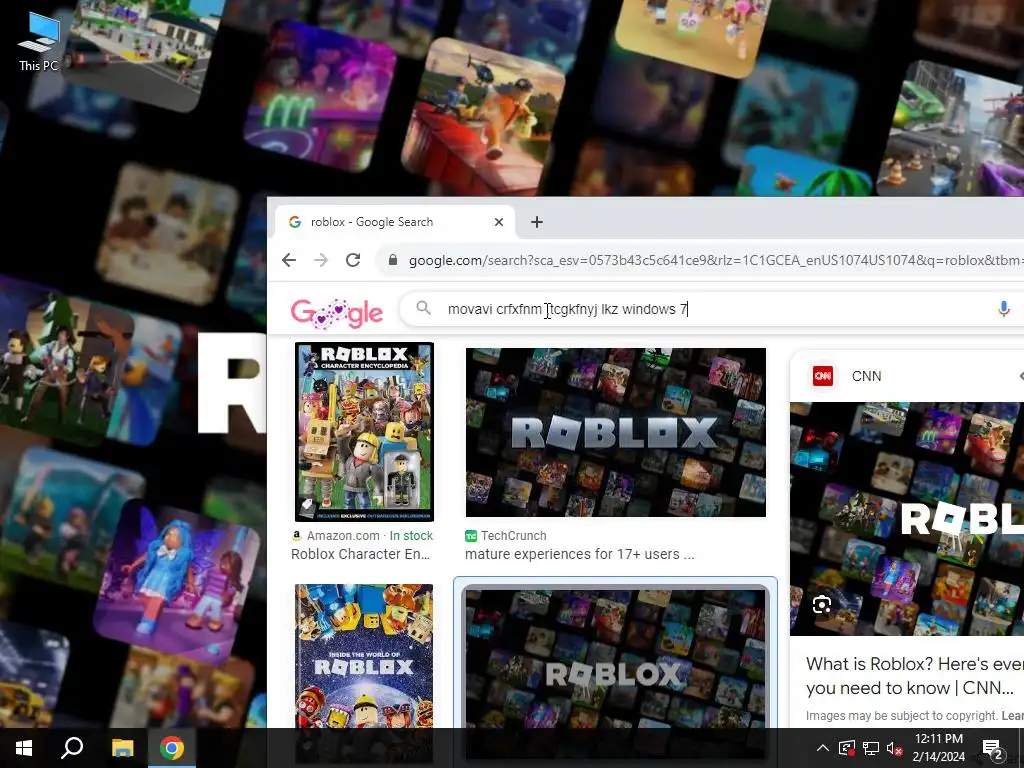This screenshot has width=1024, height=768.
Task: Start voice search with microphone icon
Action: click(x=1004, y=309)
